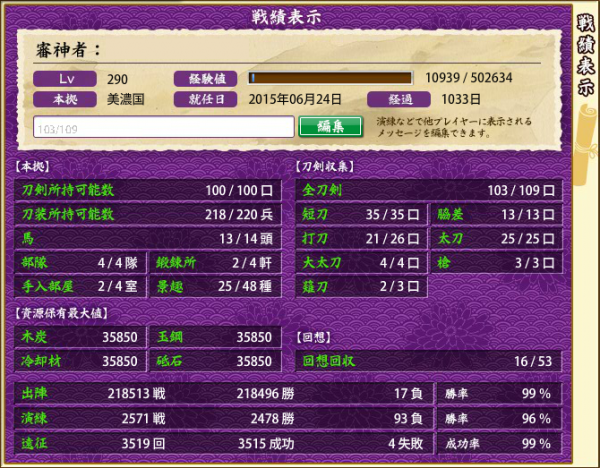Click the 本拠 label badge
Viewport: 600px width, 468px height.
point(65,99)
